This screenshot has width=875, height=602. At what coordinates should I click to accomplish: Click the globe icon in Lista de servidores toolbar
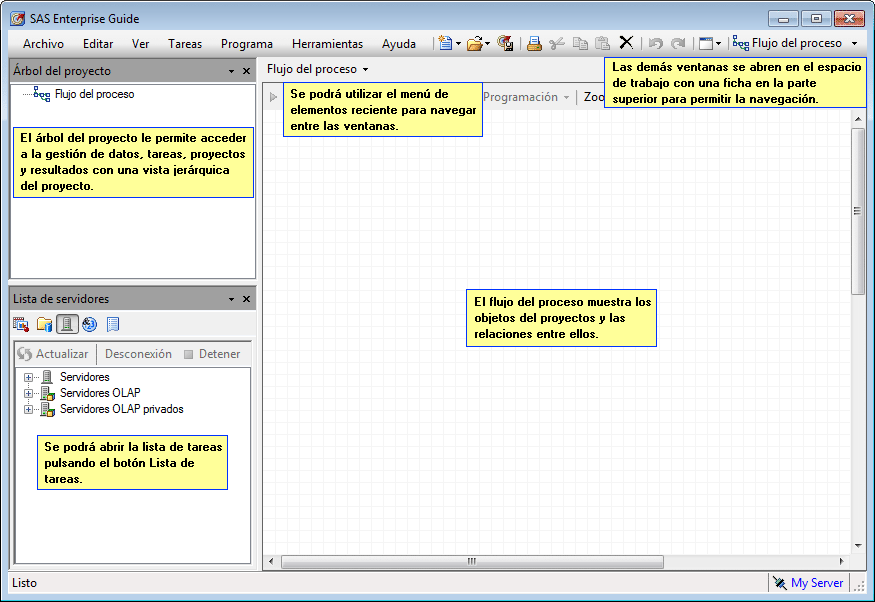(x=88, y=324)
